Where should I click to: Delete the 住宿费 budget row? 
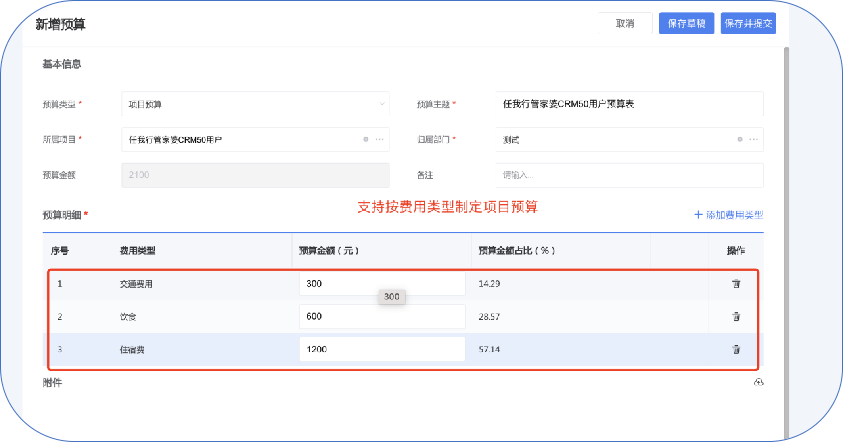pos(736,349)
